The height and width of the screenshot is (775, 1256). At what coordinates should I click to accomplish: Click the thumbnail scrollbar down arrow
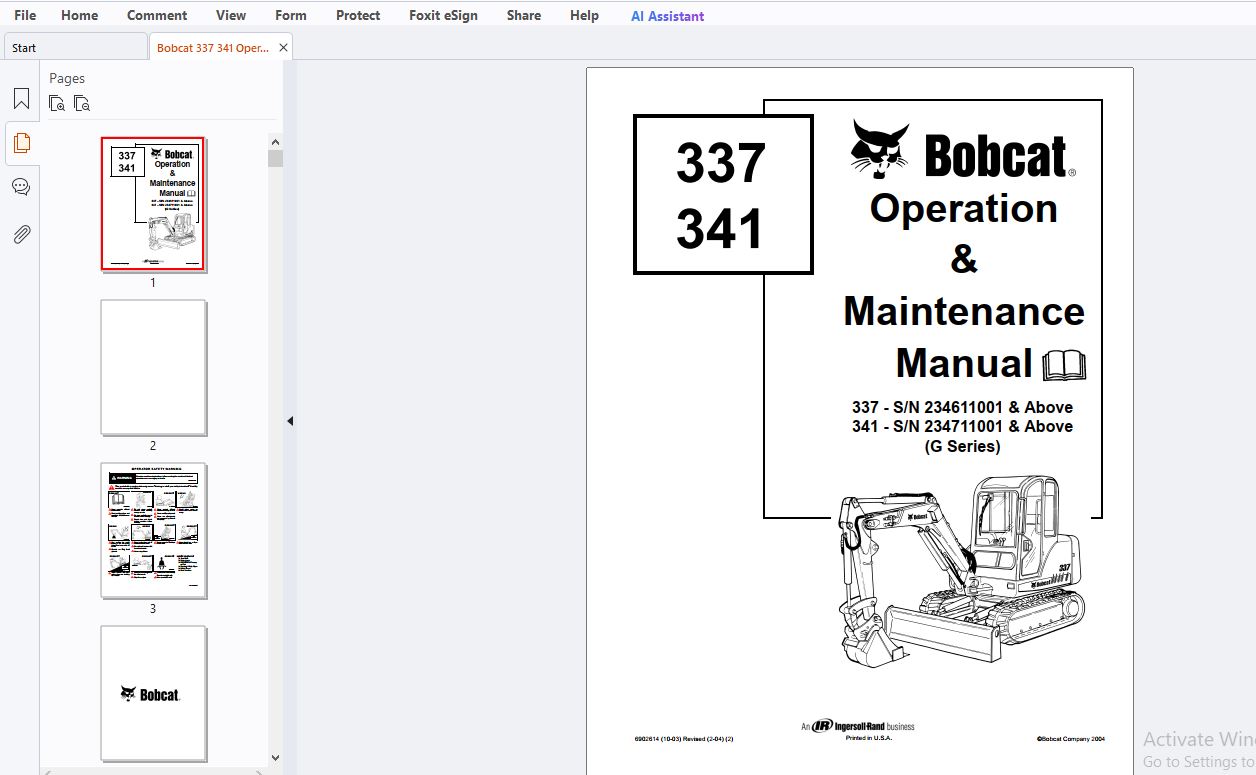click(275, 758)
